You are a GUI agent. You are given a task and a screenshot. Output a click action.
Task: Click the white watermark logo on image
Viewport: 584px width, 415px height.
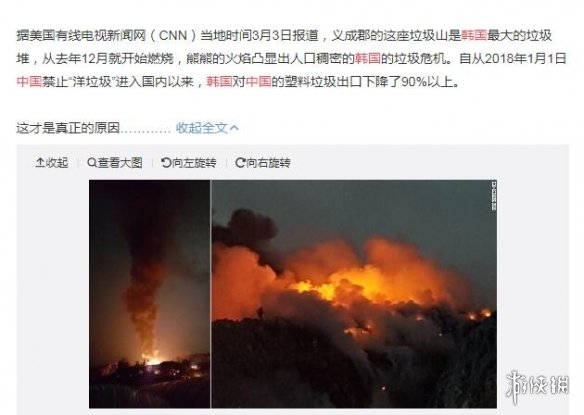537,386
